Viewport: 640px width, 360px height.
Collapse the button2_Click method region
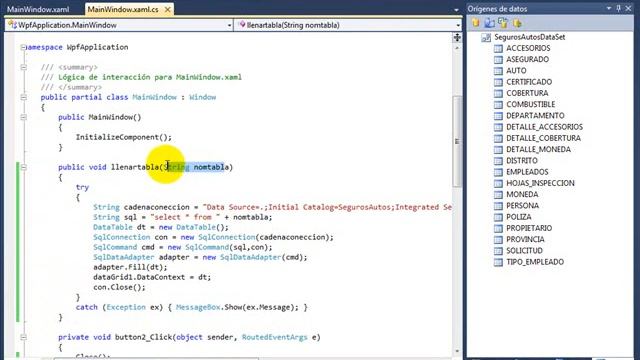[23, 338]
